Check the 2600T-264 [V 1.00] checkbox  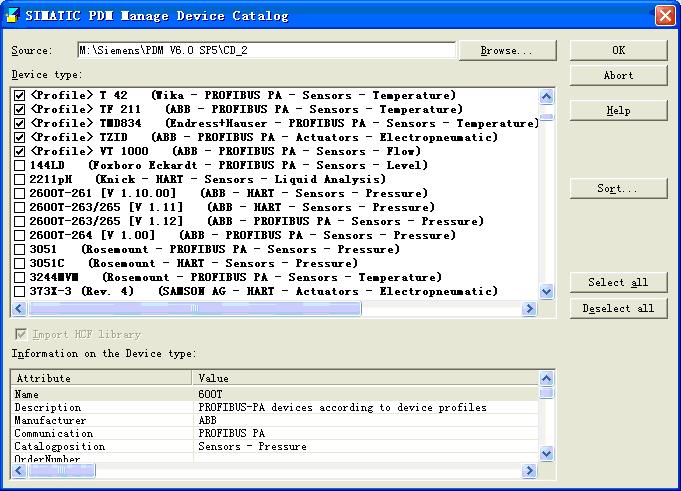pyautogui.click(x=20, y=235)
